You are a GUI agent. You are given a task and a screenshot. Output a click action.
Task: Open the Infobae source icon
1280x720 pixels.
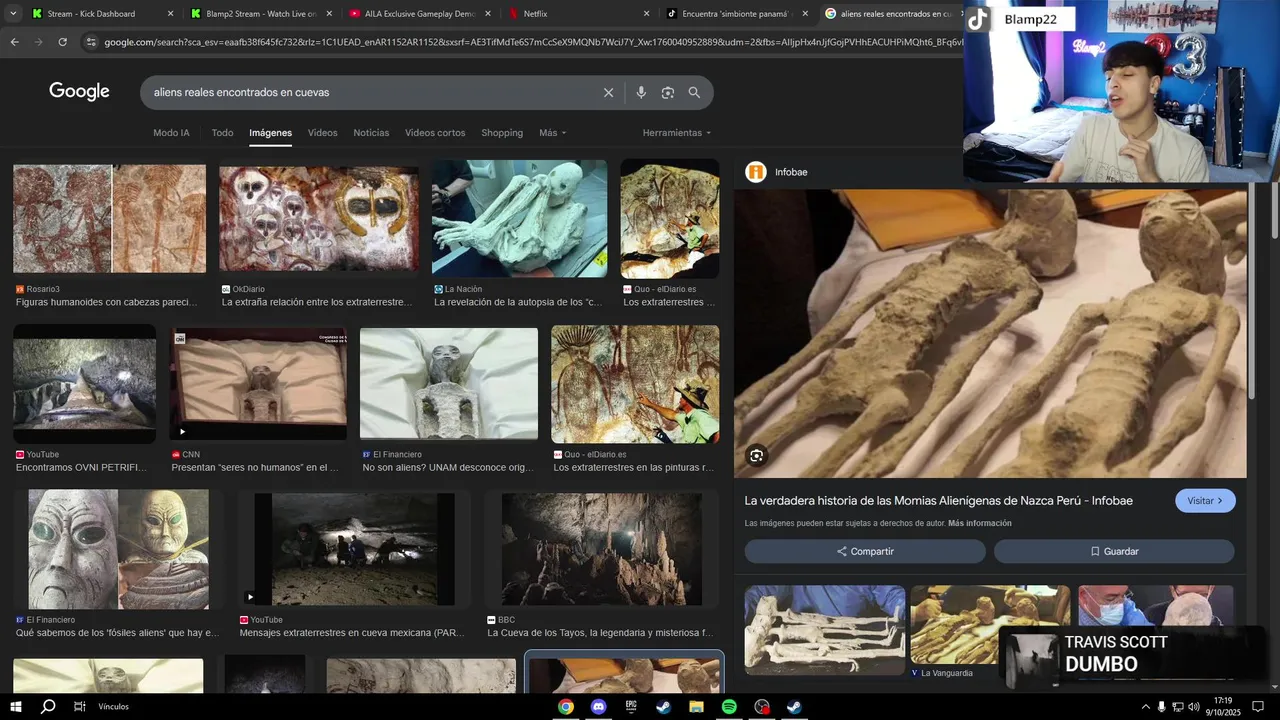[x=755, y=172]
